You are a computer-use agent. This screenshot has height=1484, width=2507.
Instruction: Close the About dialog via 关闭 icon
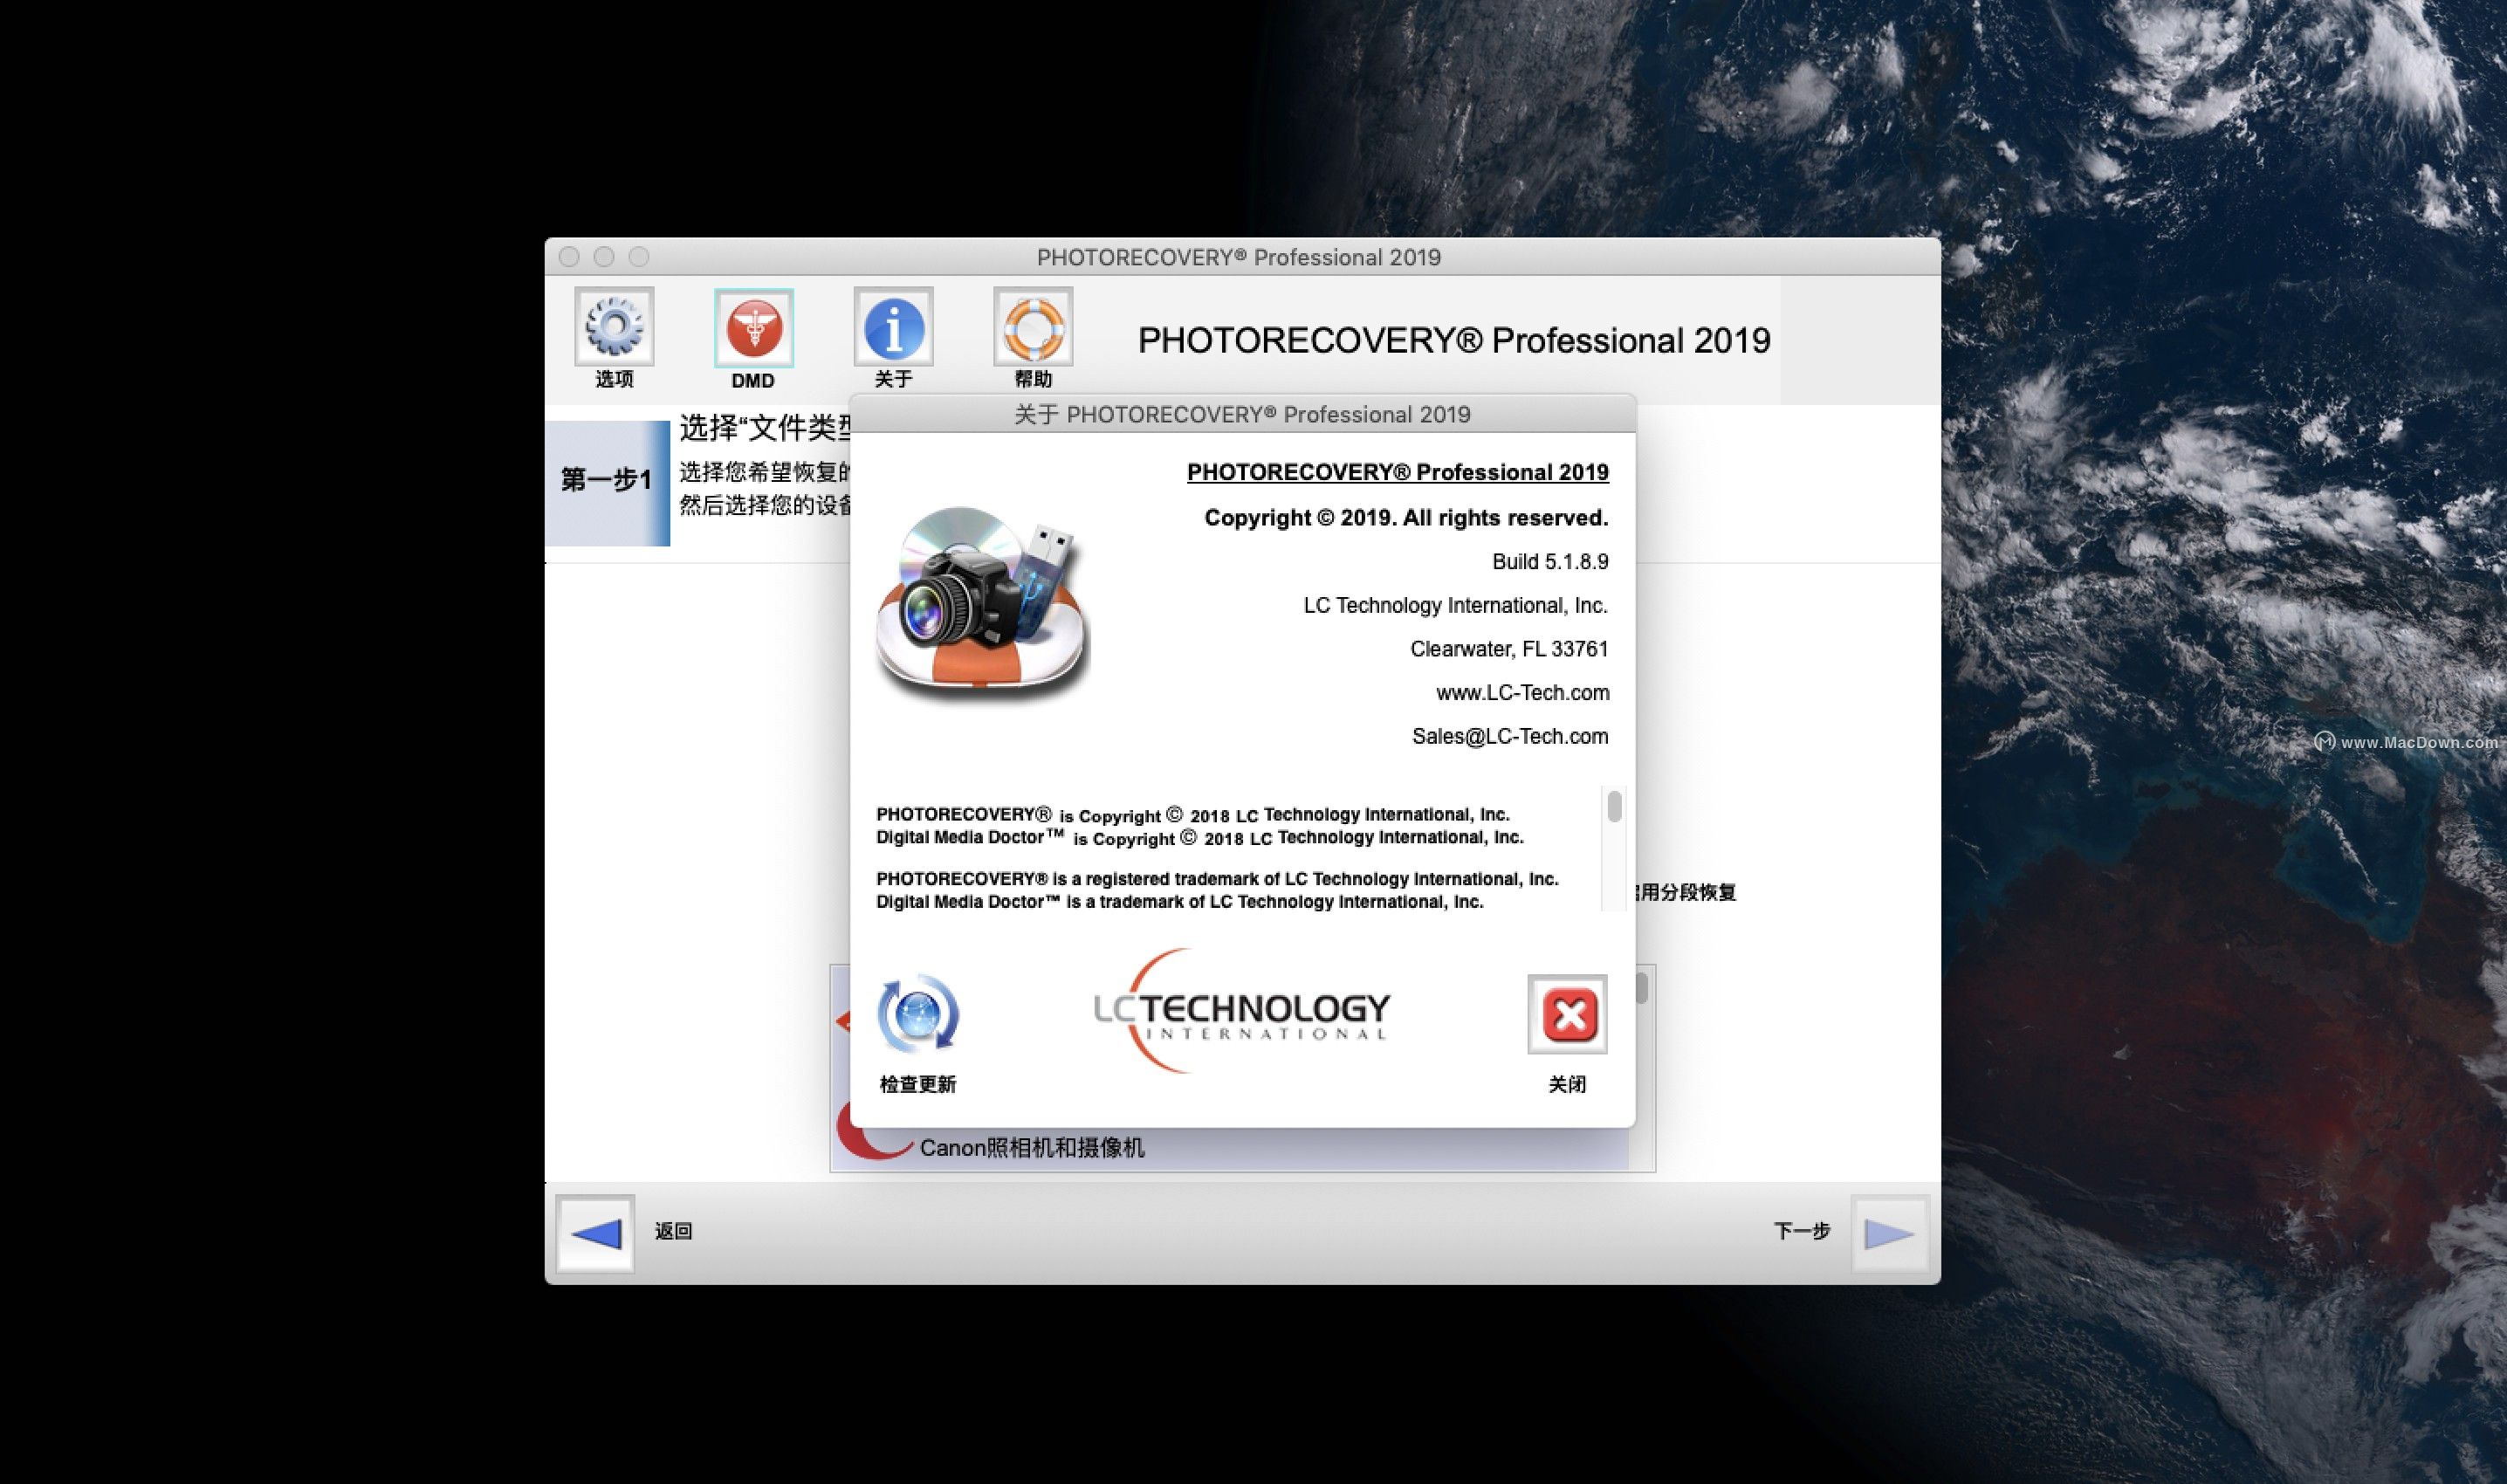click(x=1567, y=1014)
